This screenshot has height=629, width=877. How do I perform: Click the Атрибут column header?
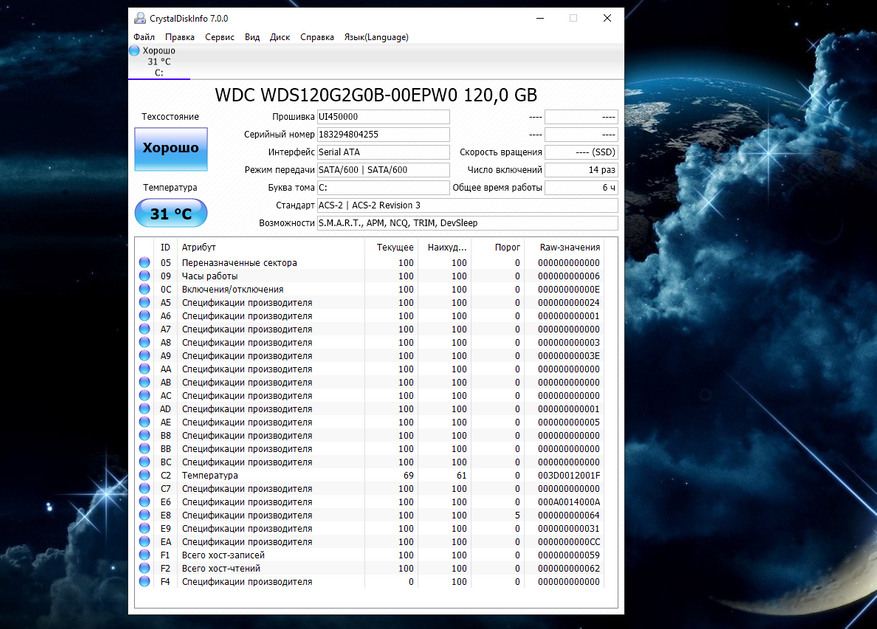pos(199,247)
